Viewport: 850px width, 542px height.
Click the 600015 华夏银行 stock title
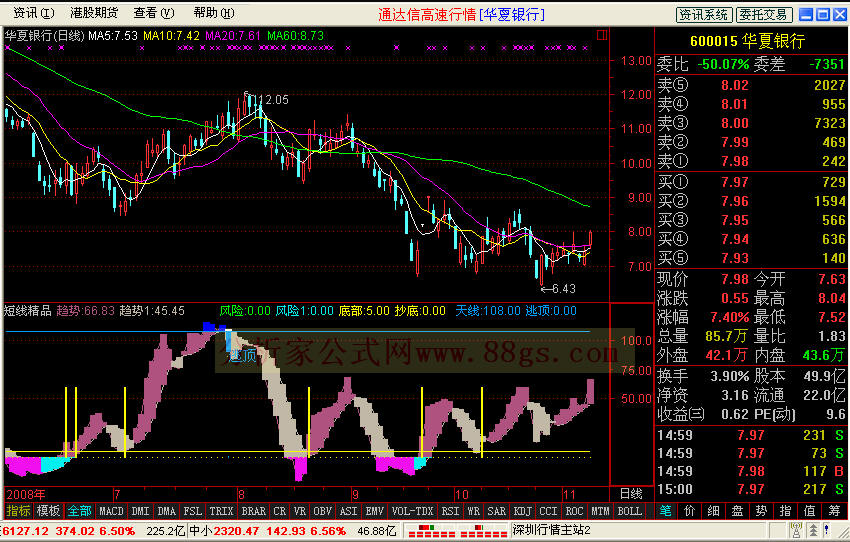pyautogui.click(x=748, y=41)
